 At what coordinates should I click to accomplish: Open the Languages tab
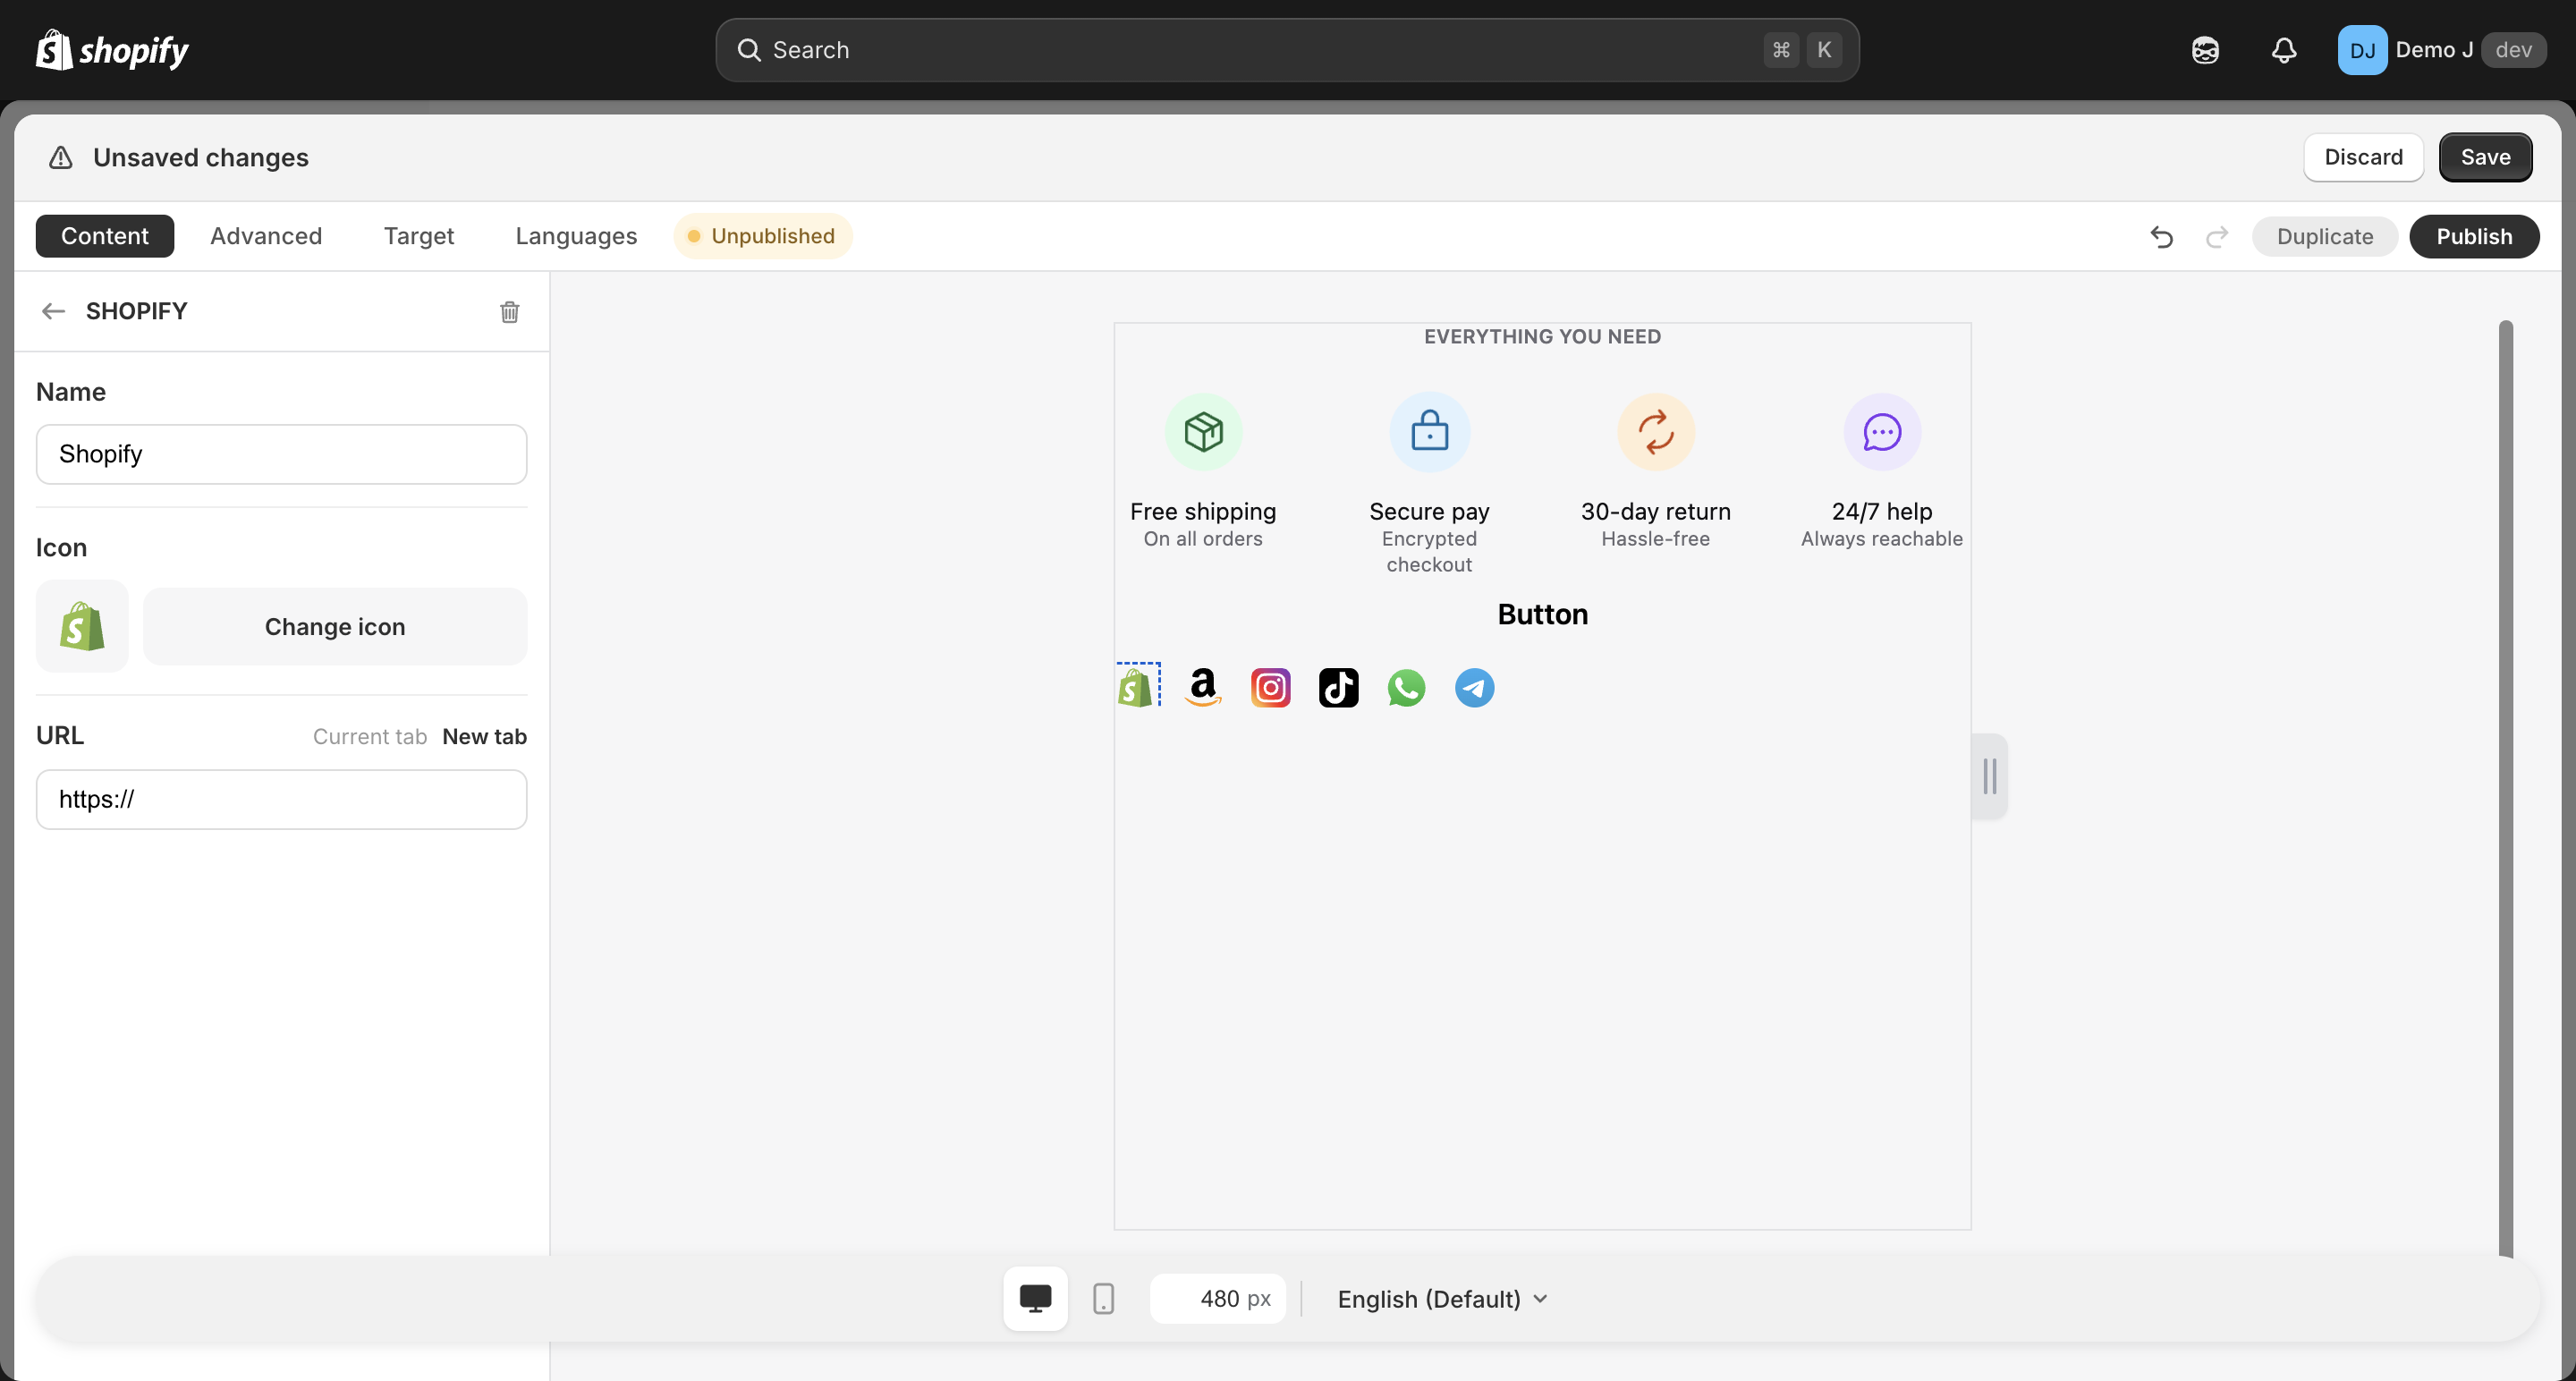coord(576,236)
